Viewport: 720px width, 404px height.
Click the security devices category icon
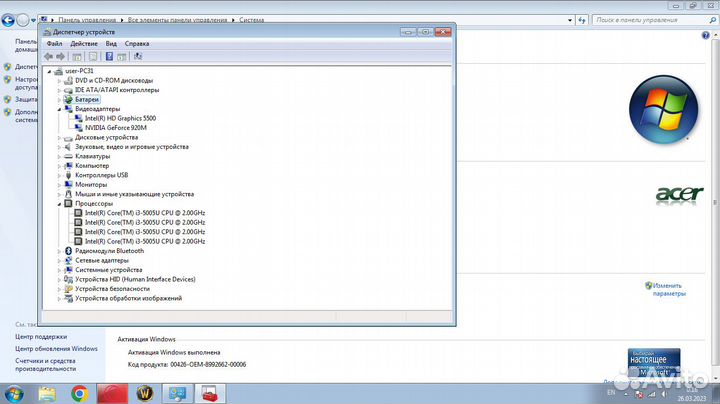[x=68, y=289]
